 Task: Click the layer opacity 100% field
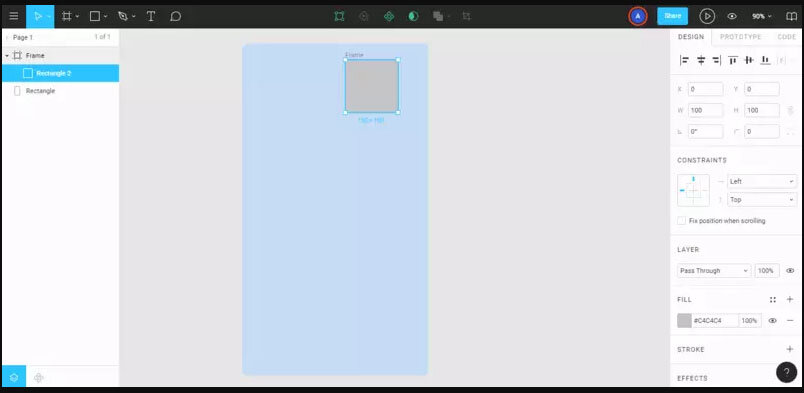[x=767, y=270]
